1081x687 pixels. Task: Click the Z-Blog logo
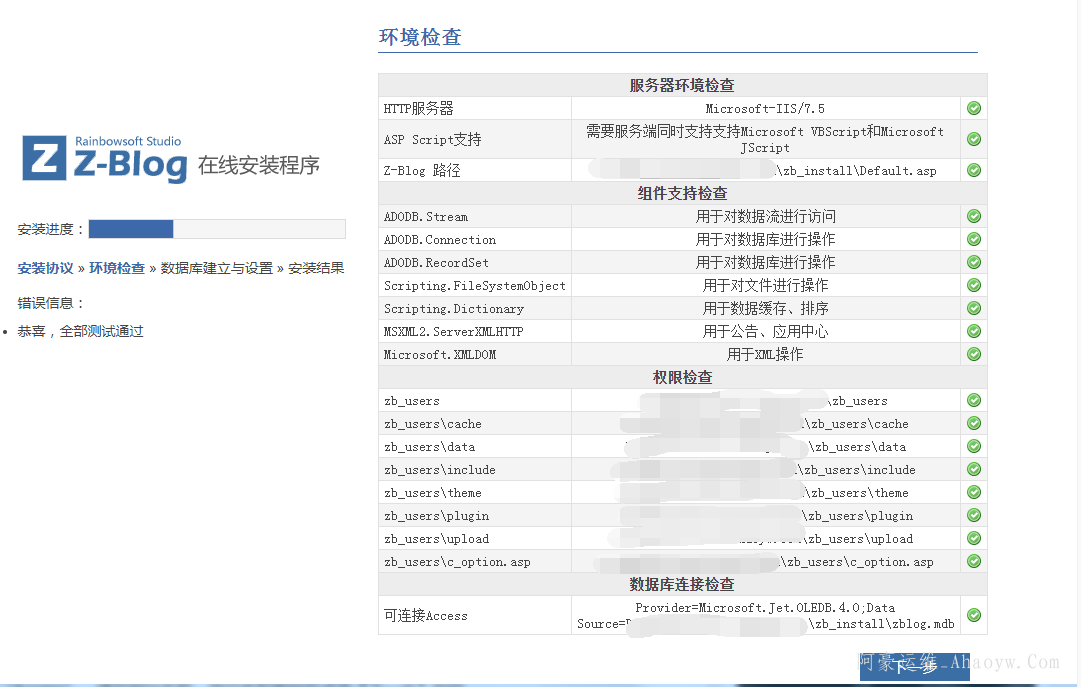click(105, 160)
